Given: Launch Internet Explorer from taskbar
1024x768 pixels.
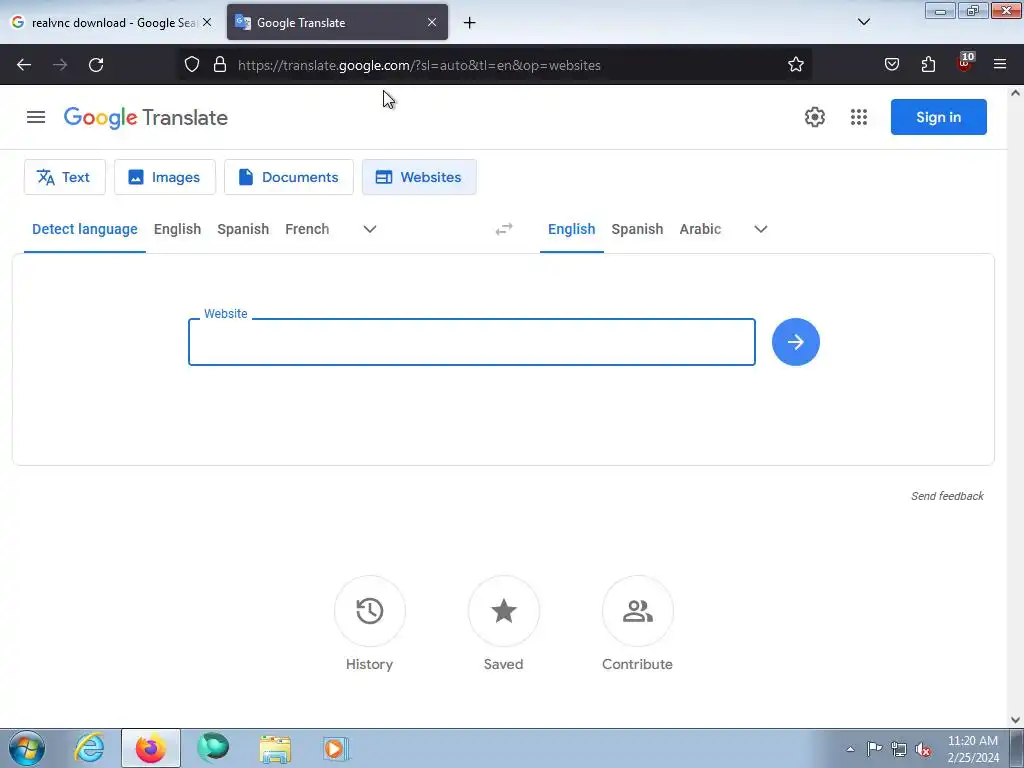Looking at the screenshot, I should coord(89,748).
